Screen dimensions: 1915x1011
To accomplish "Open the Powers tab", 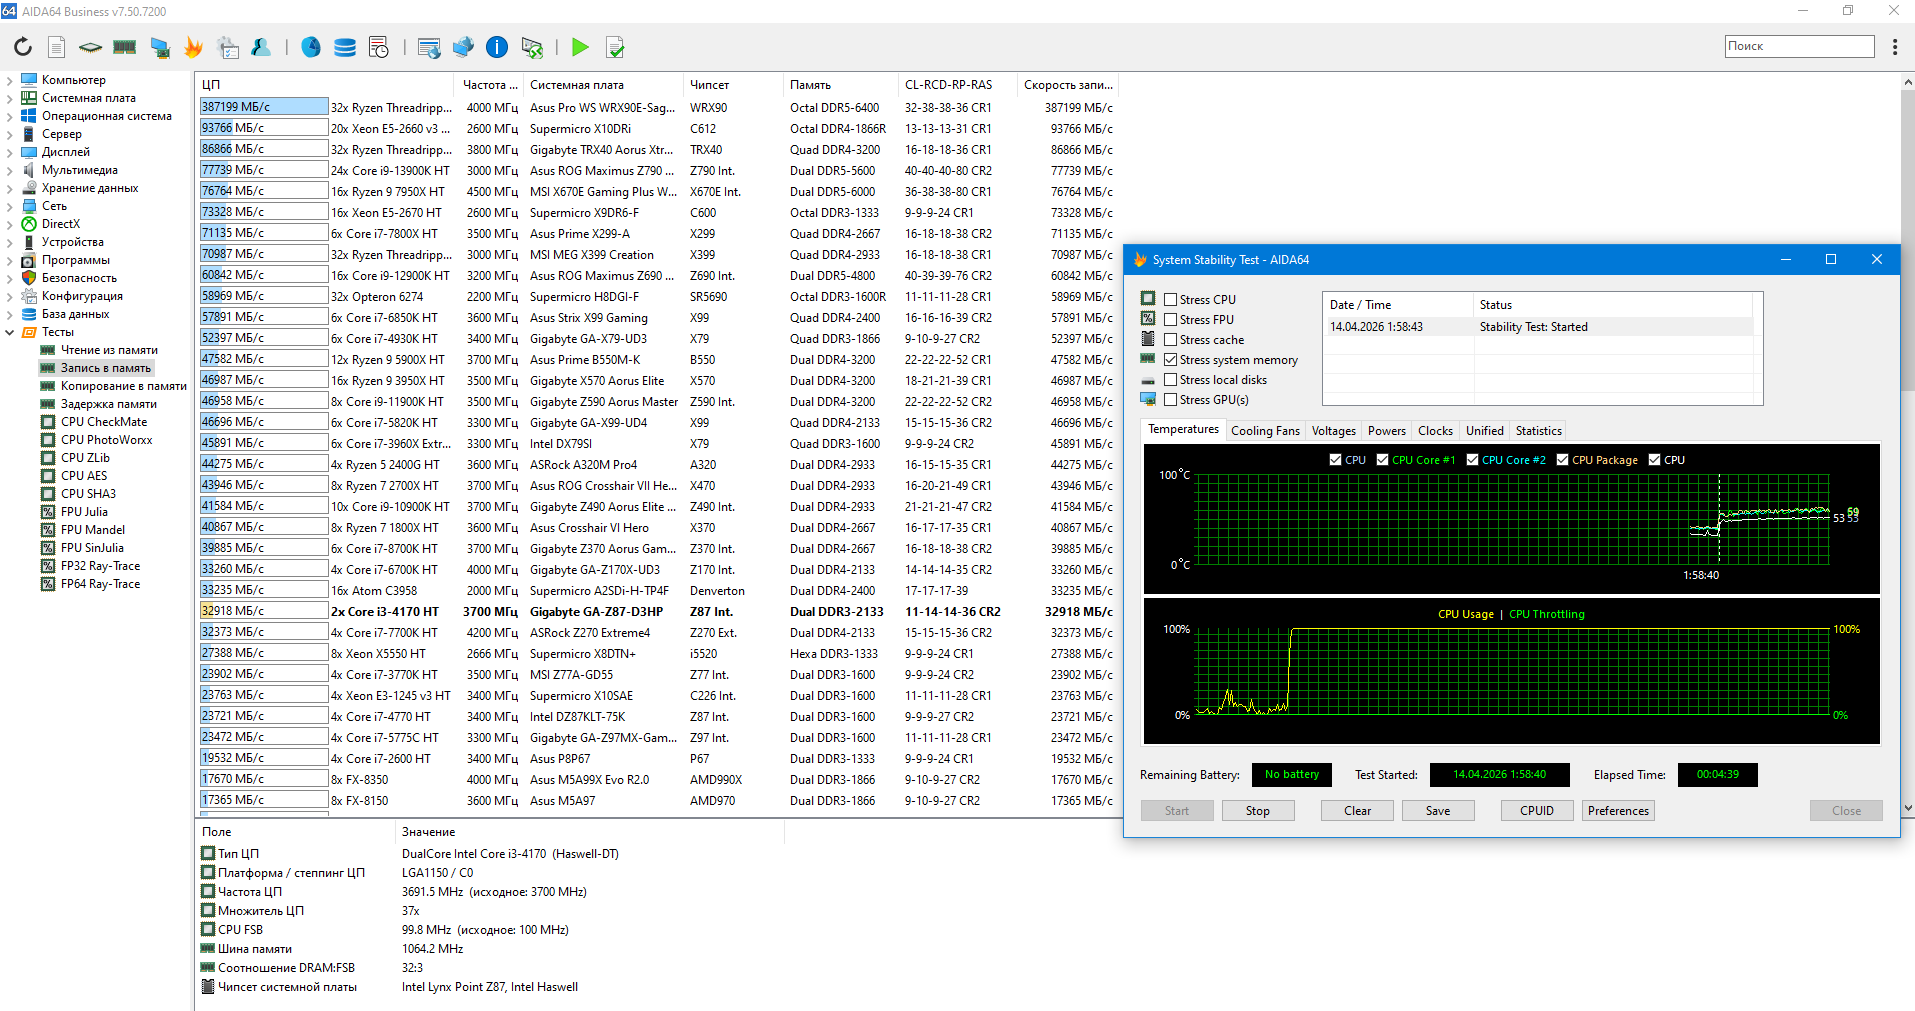I will point(1386,431).
